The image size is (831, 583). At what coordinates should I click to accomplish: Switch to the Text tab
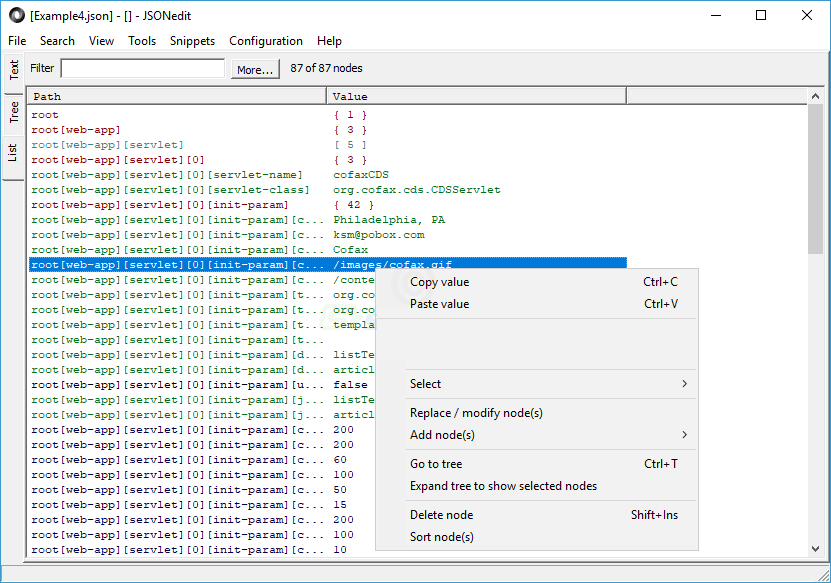(x=14, y=70)
